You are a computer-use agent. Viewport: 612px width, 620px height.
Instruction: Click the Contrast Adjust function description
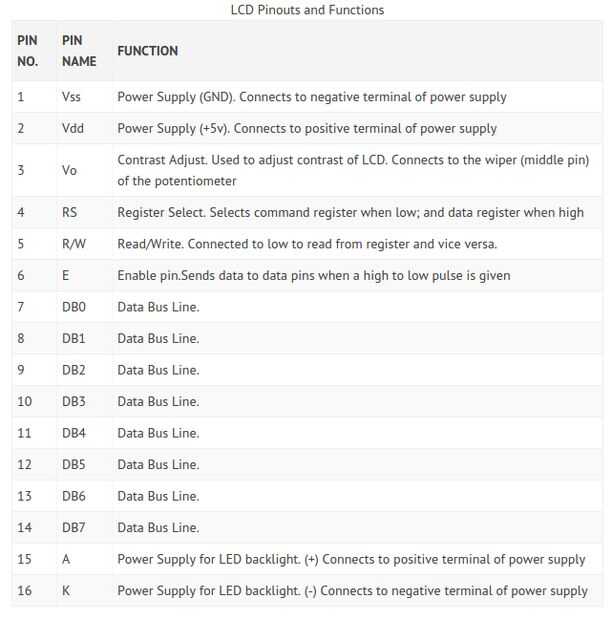coord(353,170)
